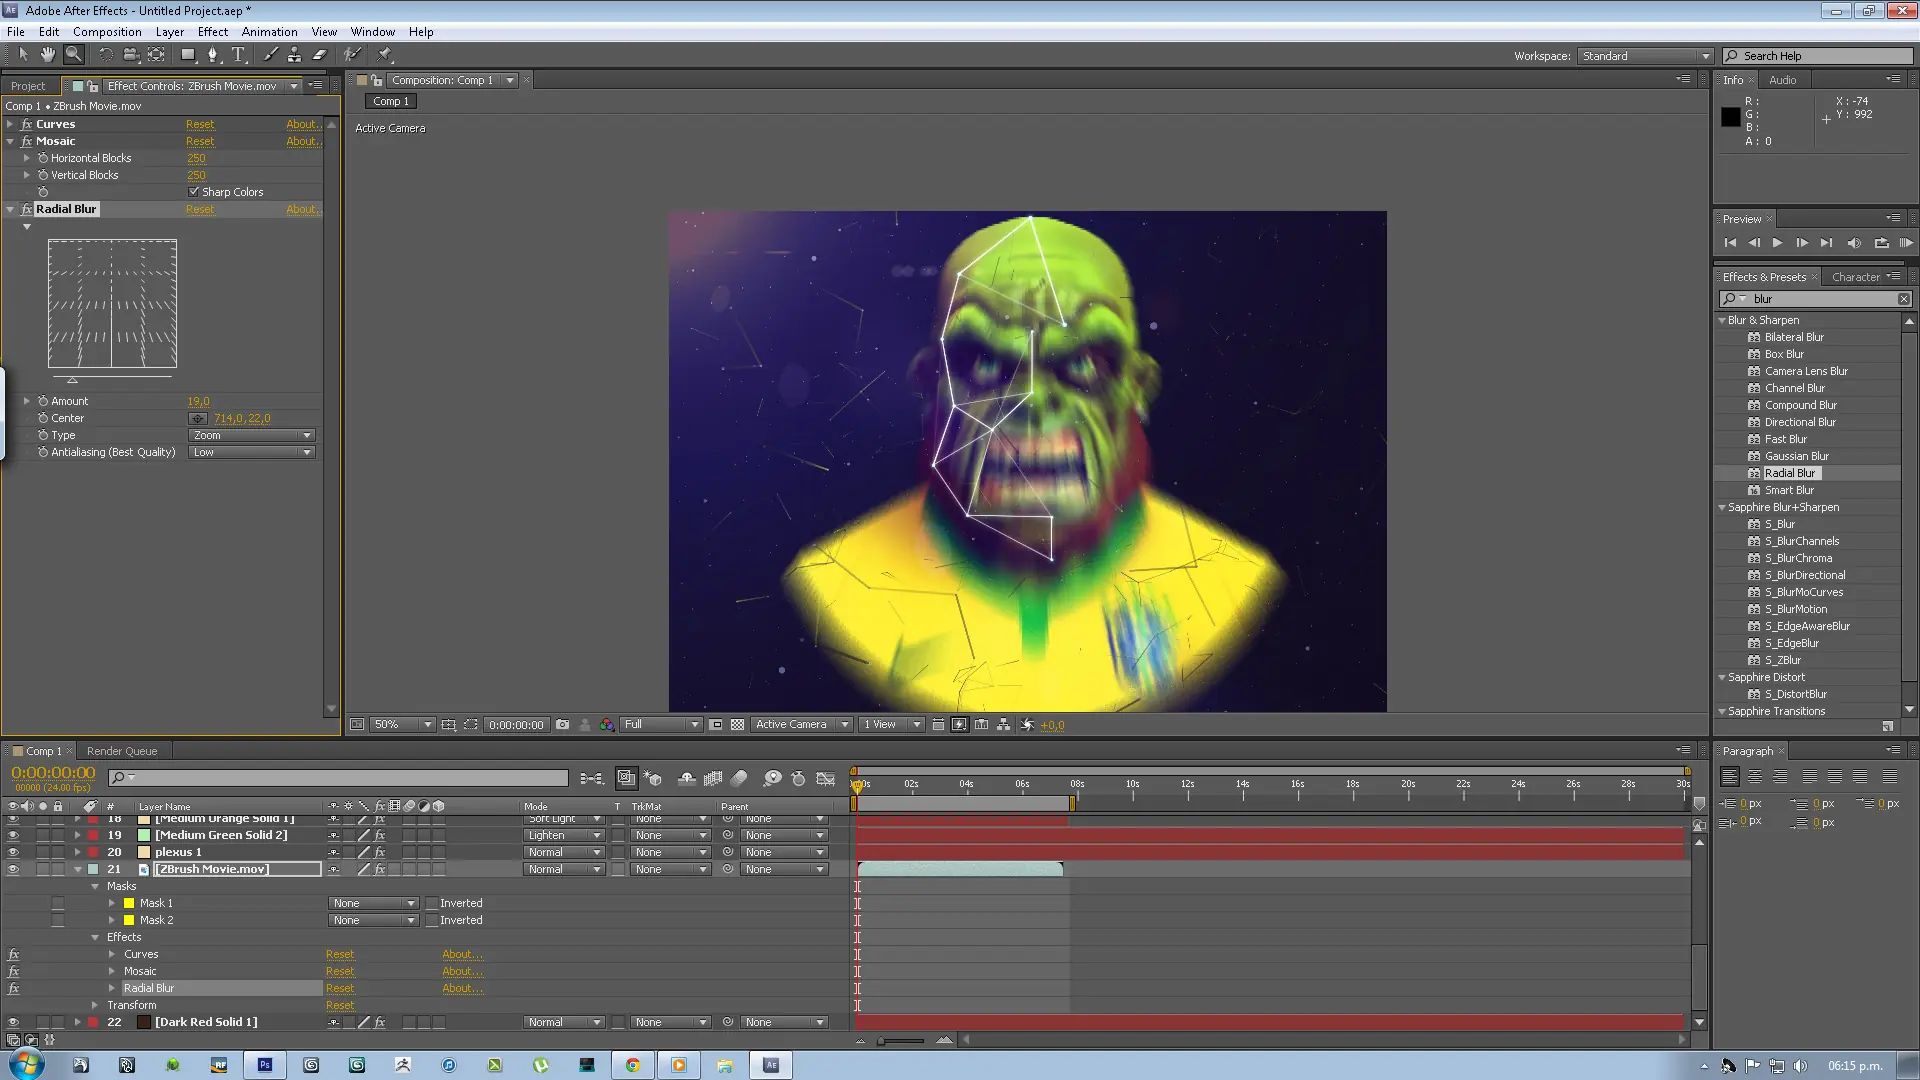Click the Radial Blur Amount value
Screen dimensions: 1920x1080
(x=198, y=401)
